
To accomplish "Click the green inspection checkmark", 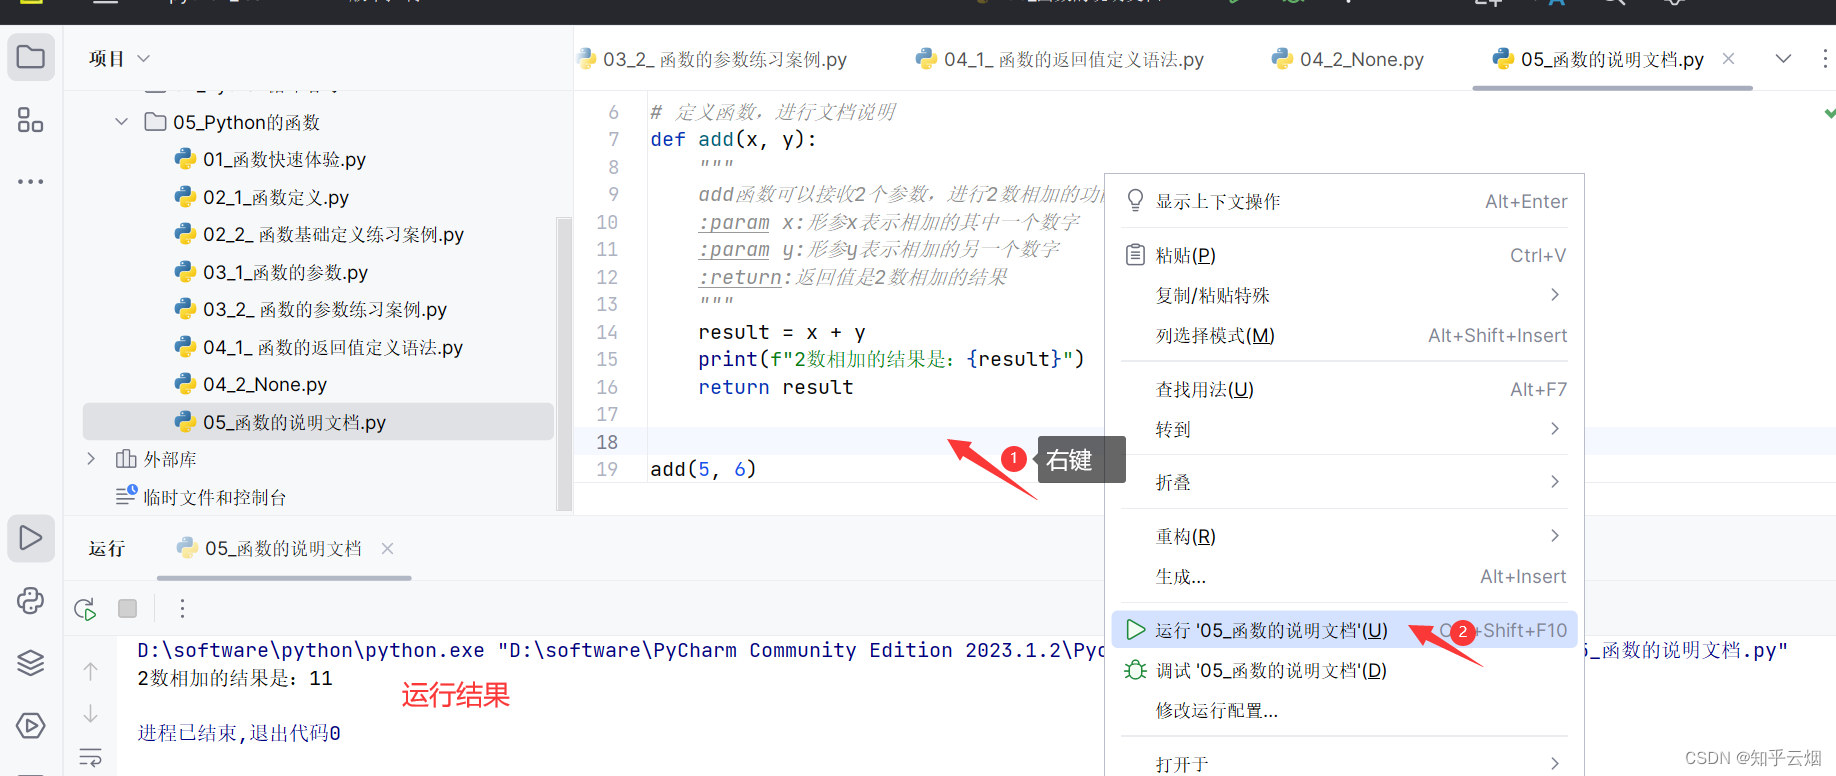I will point(1829,113).
